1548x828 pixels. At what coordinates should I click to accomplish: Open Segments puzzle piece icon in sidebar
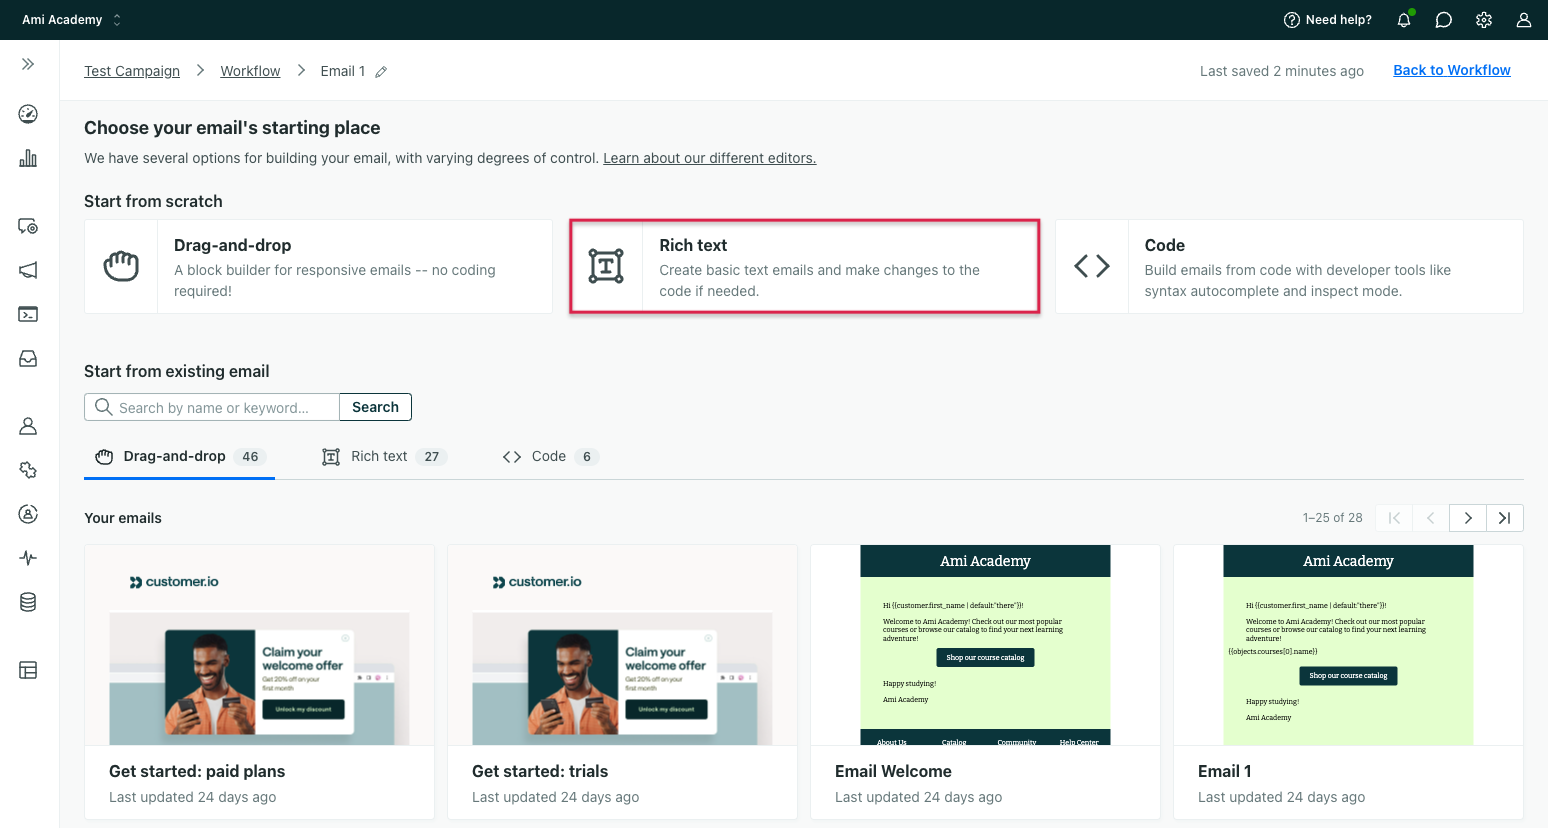tap(28, 470)
